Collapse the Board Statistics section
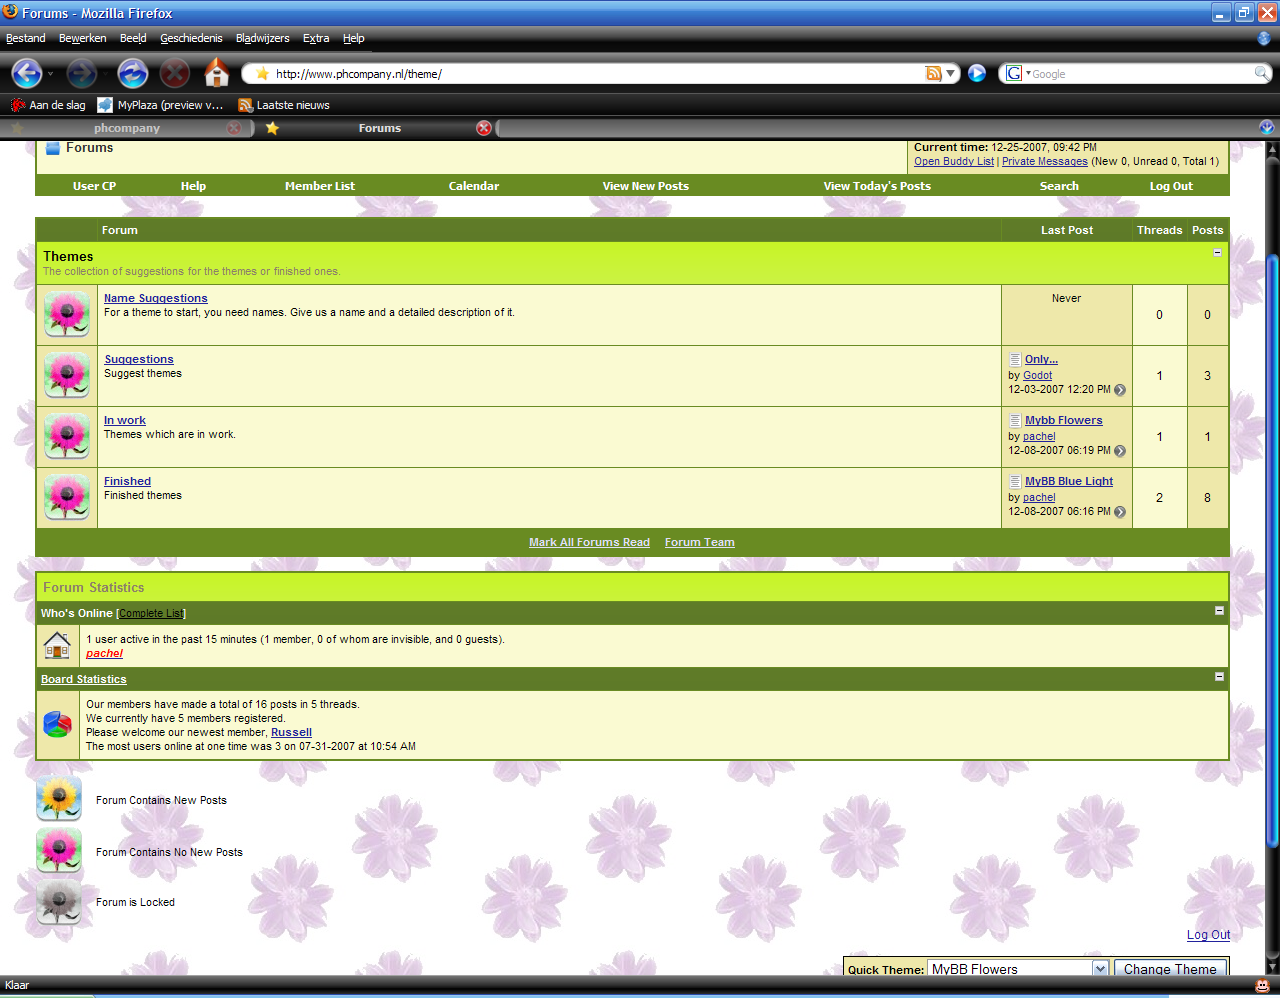The width and height of the screenshot is (1280, 998). click(x=1219, y=677)
